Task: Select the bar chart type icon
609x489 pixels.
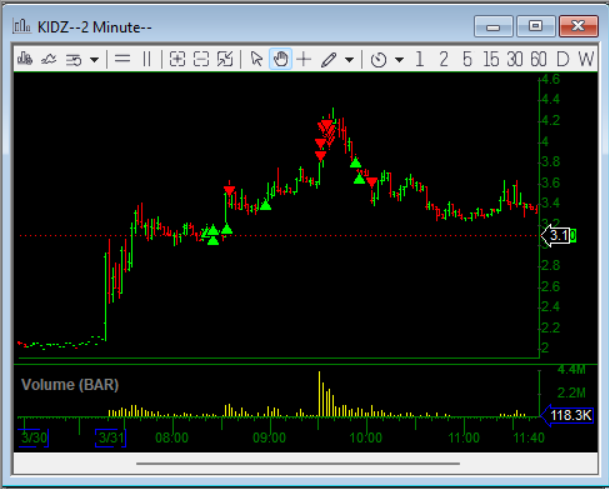Action: tap(25, 59)
